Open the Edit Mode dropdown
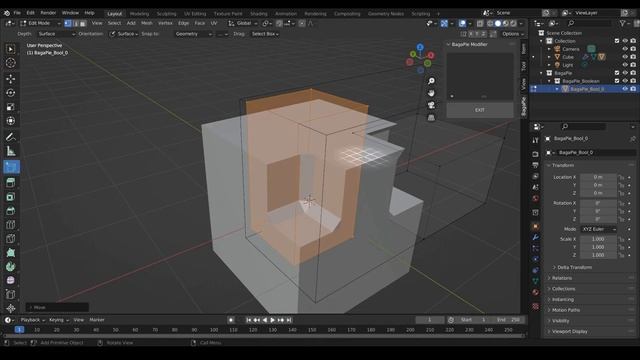The height and width of the screenshot is (360, 640). pos(40,24)
